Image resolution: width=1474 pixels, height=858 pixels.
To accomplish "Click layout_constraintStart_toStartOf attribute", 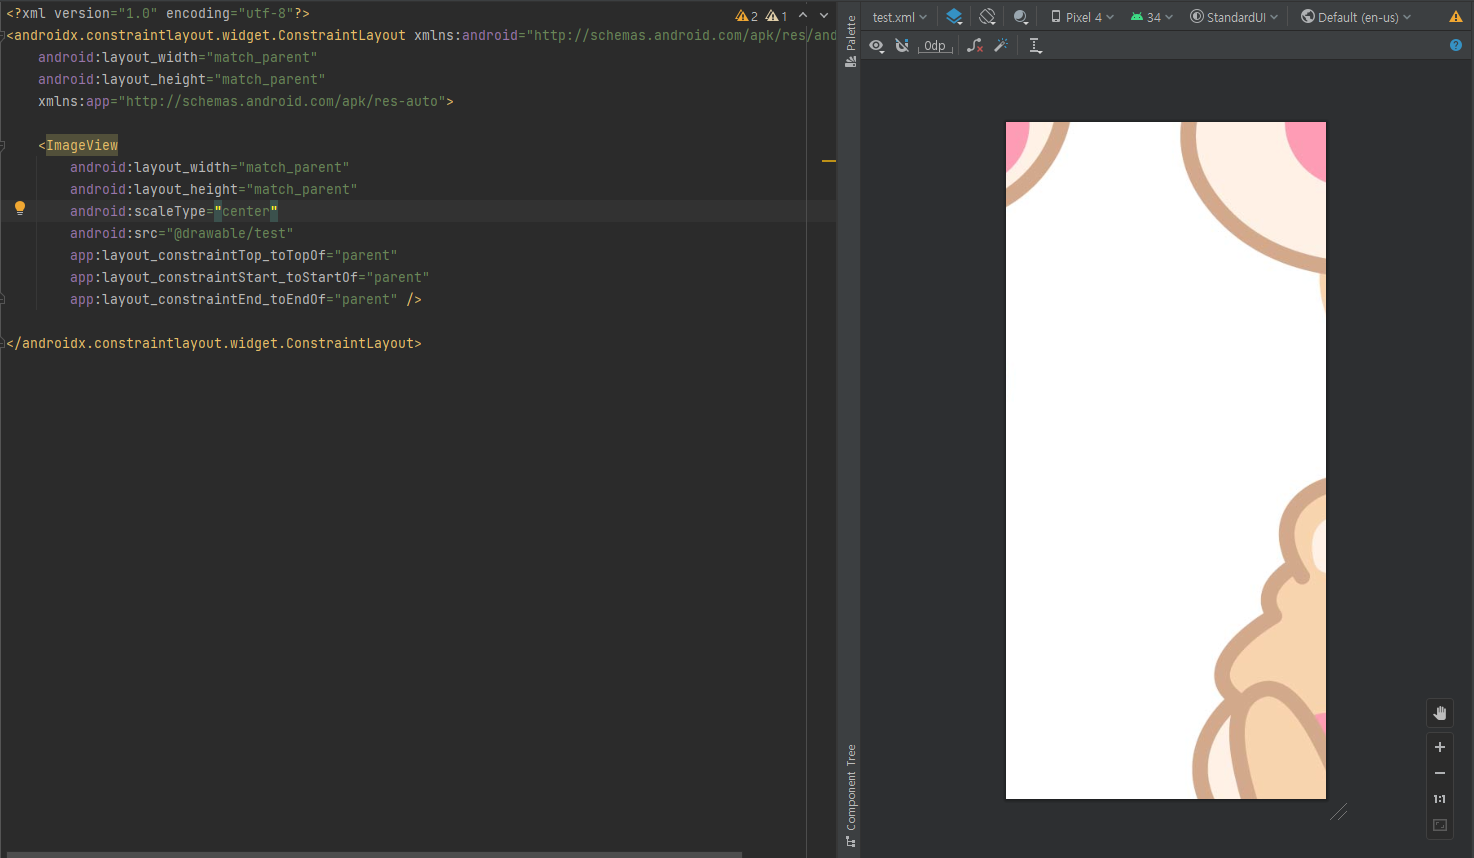I will [250, 277].
